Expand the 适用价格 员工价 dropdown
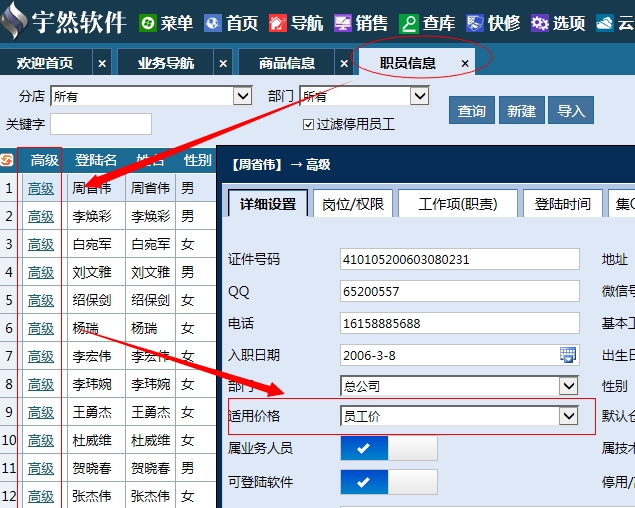 (x=568, y=416)
